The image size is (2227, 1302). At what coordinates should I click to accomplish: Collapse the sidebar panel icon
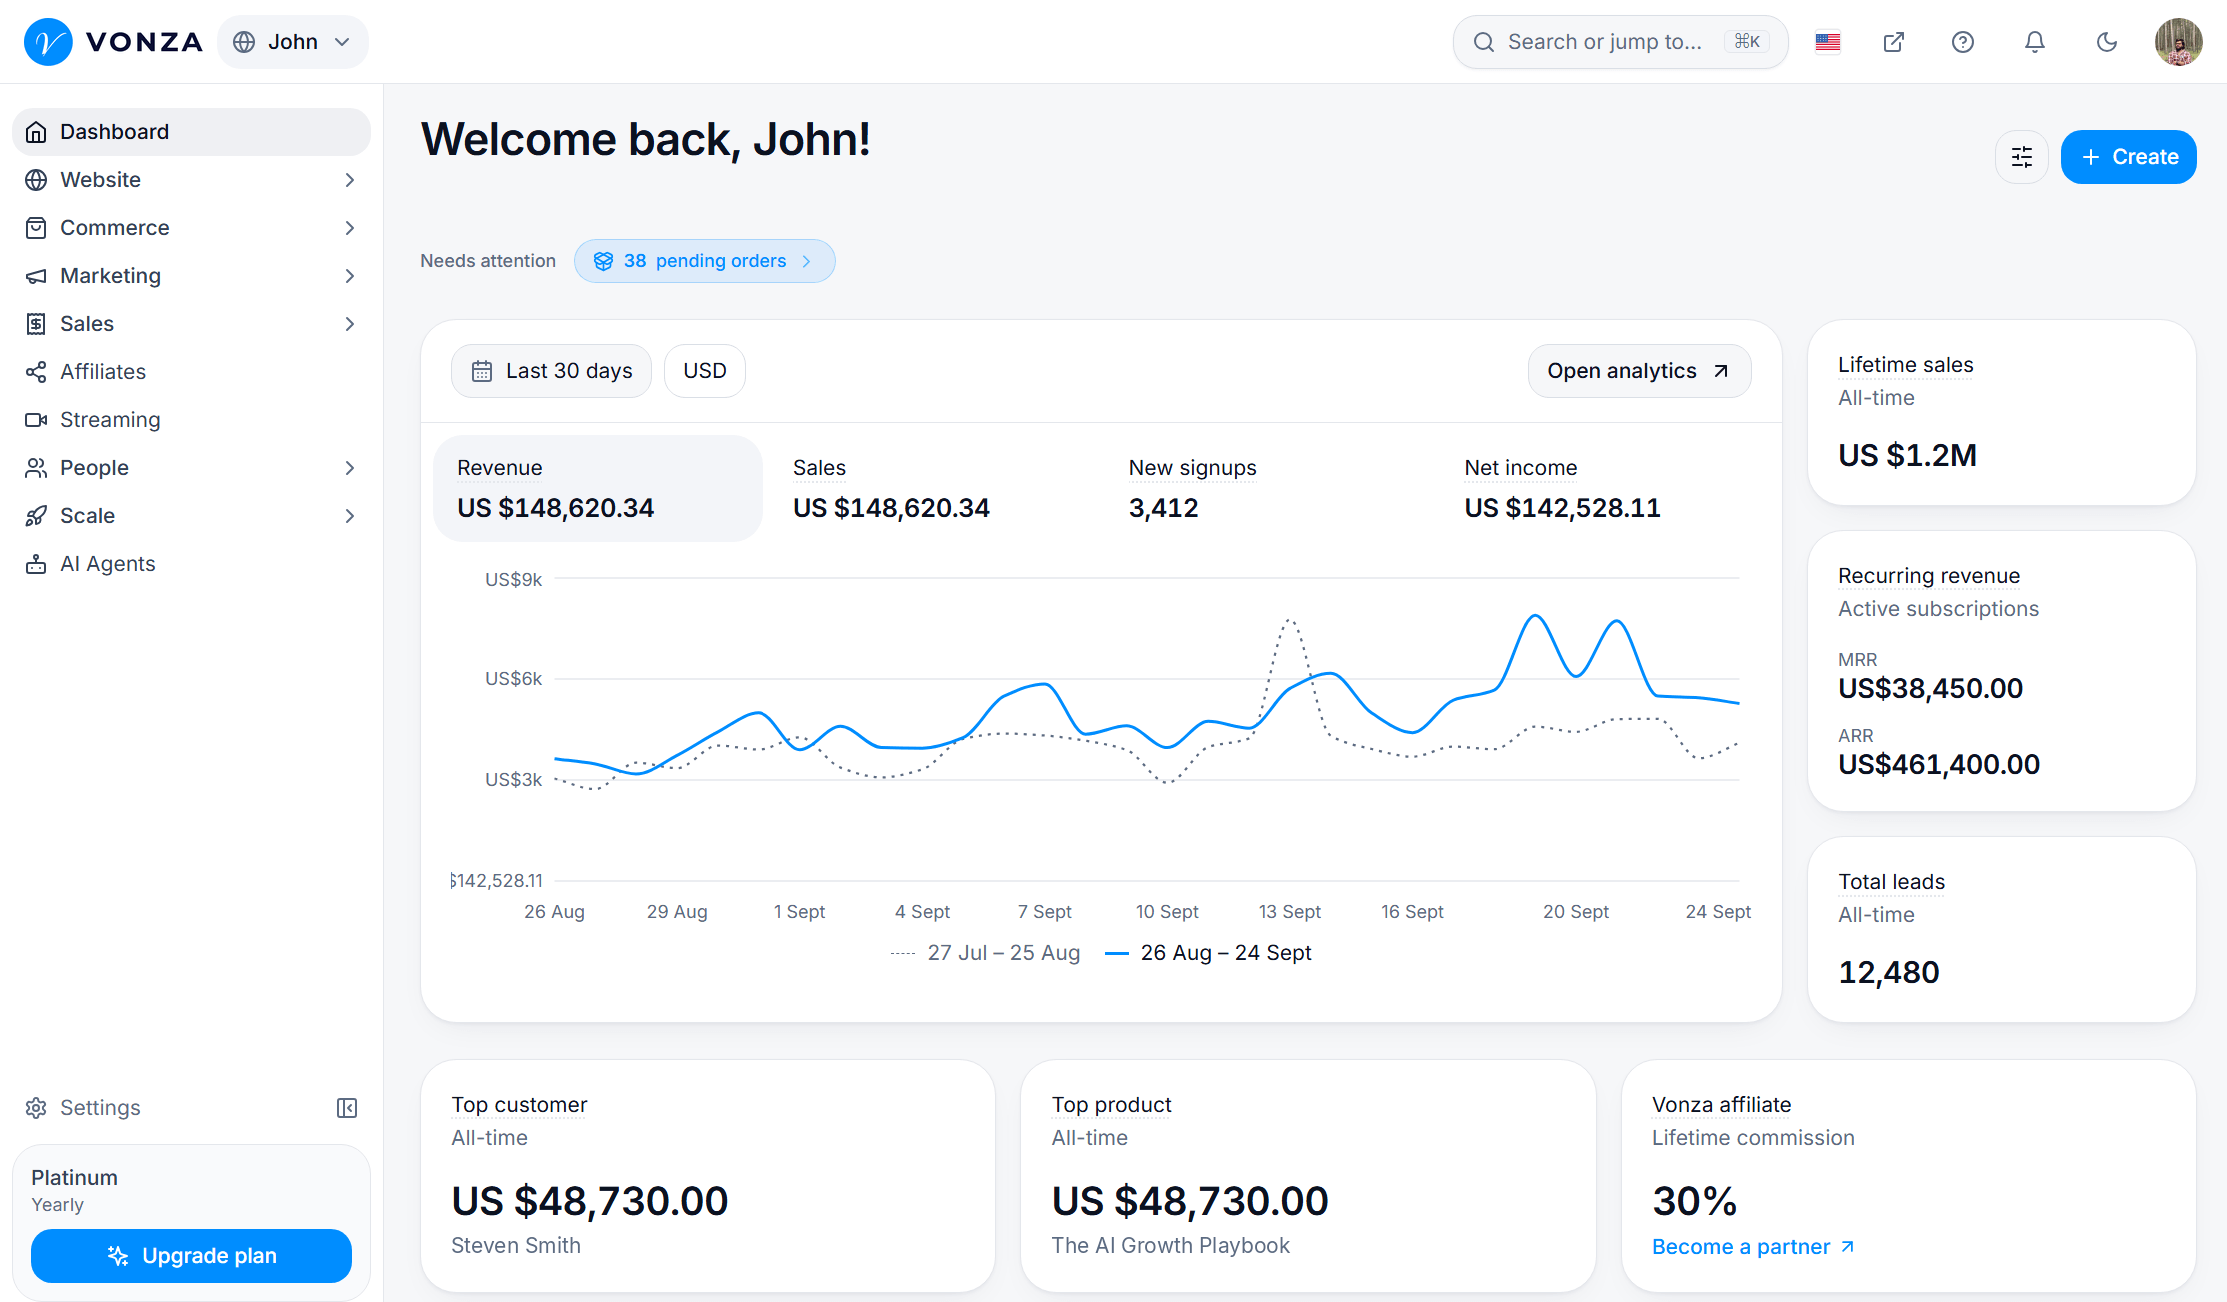(x=347, y=1108)
